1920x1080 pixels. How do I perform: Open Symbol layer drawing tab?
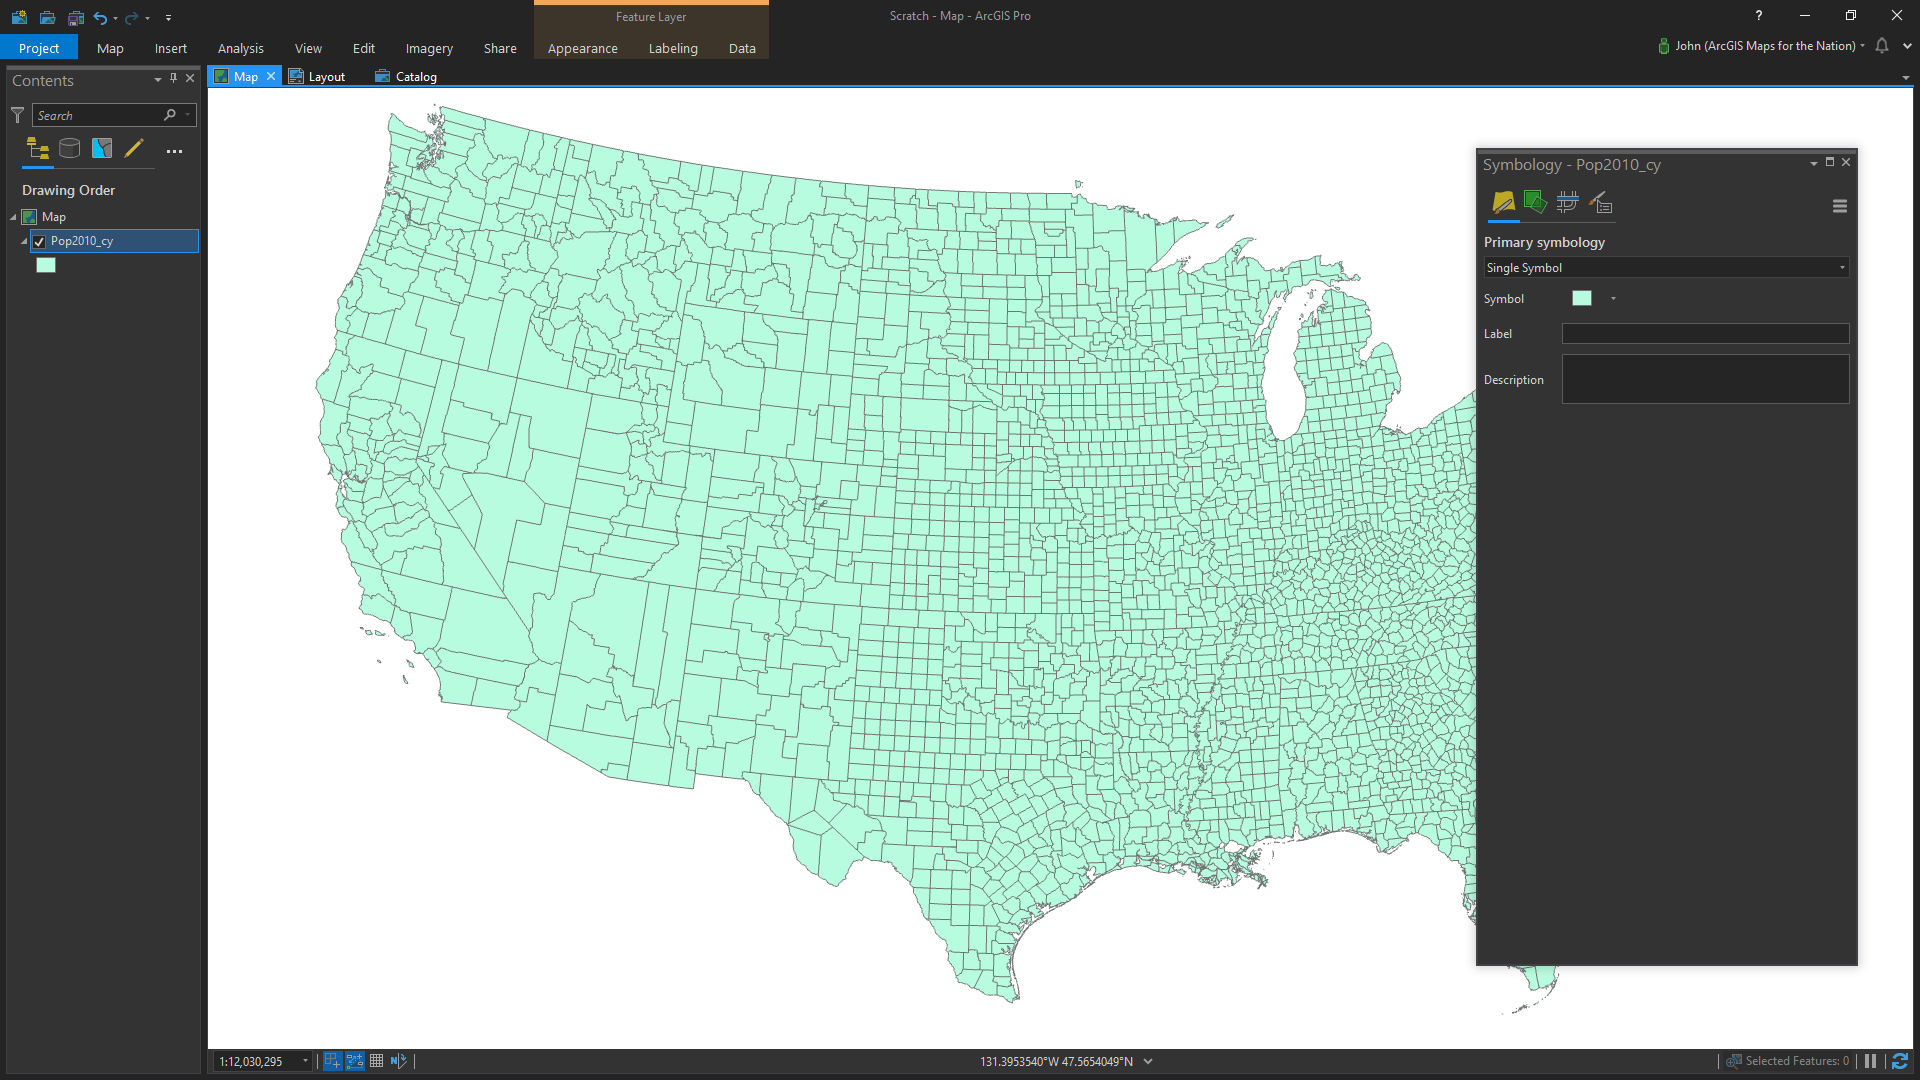[1568, 204]
